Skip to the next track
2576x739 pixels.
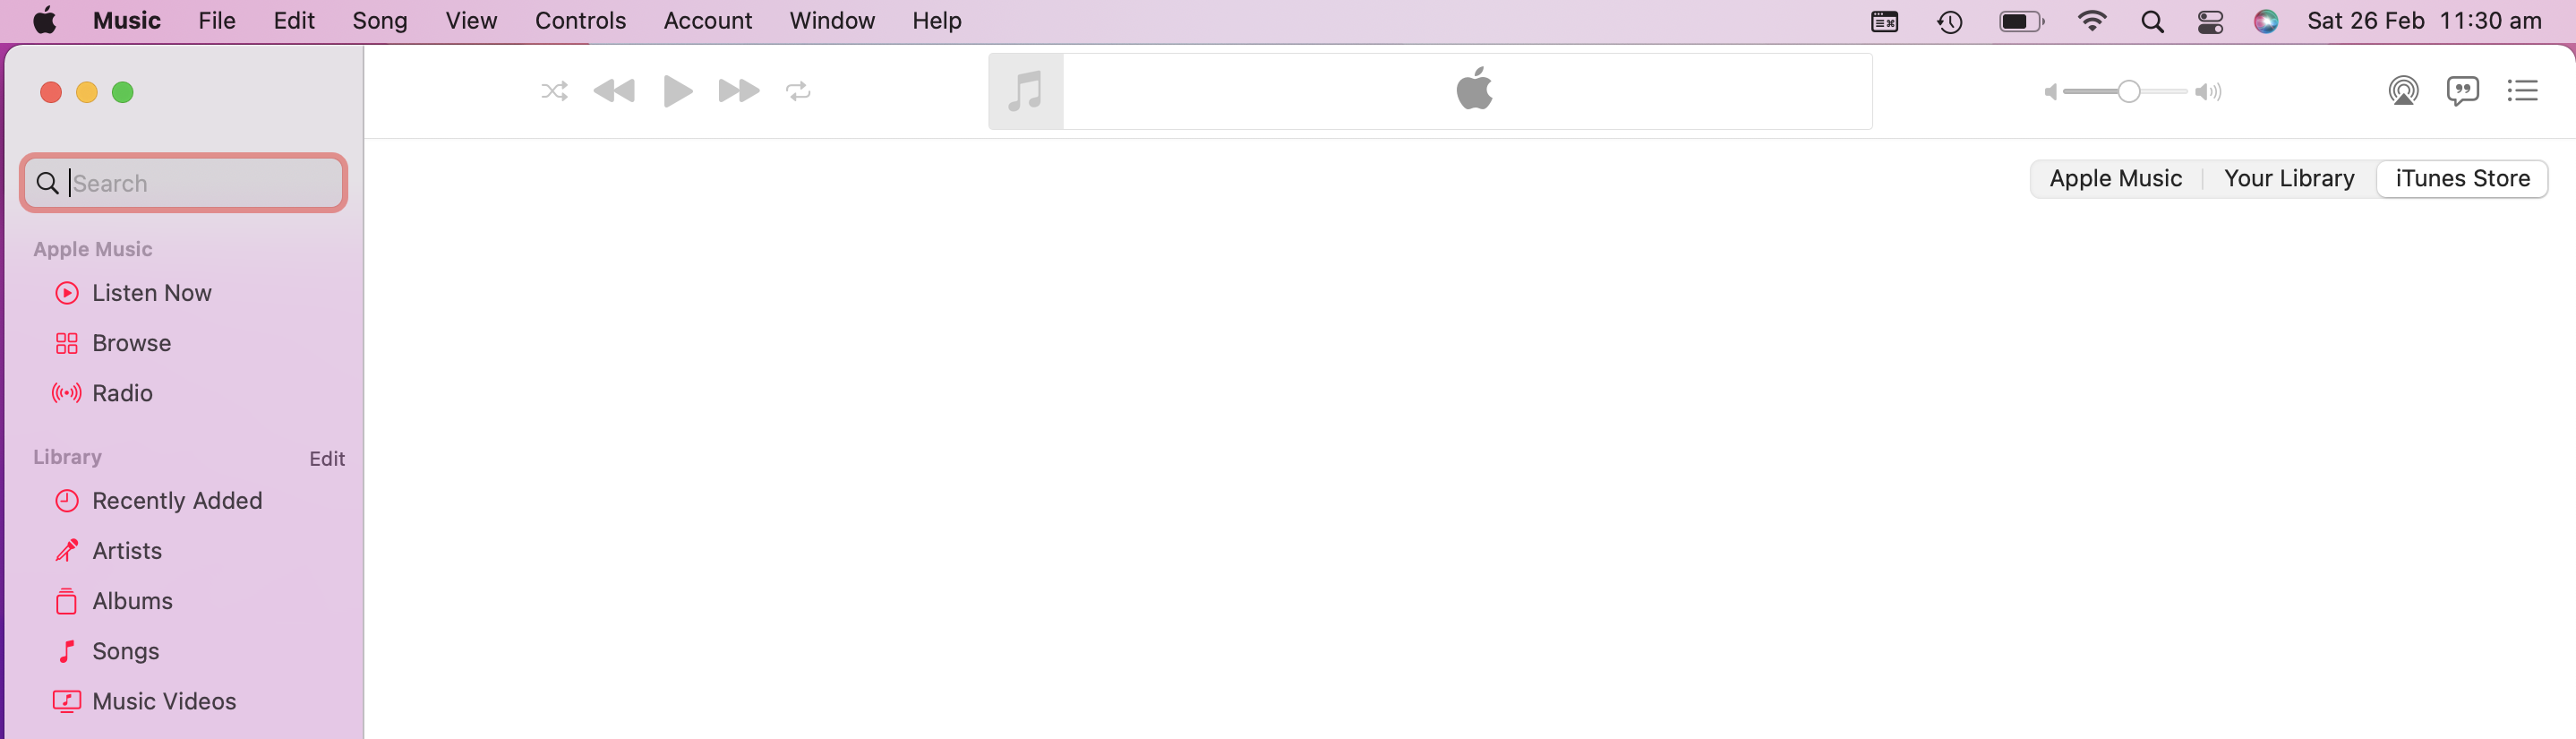coord(739,92)
